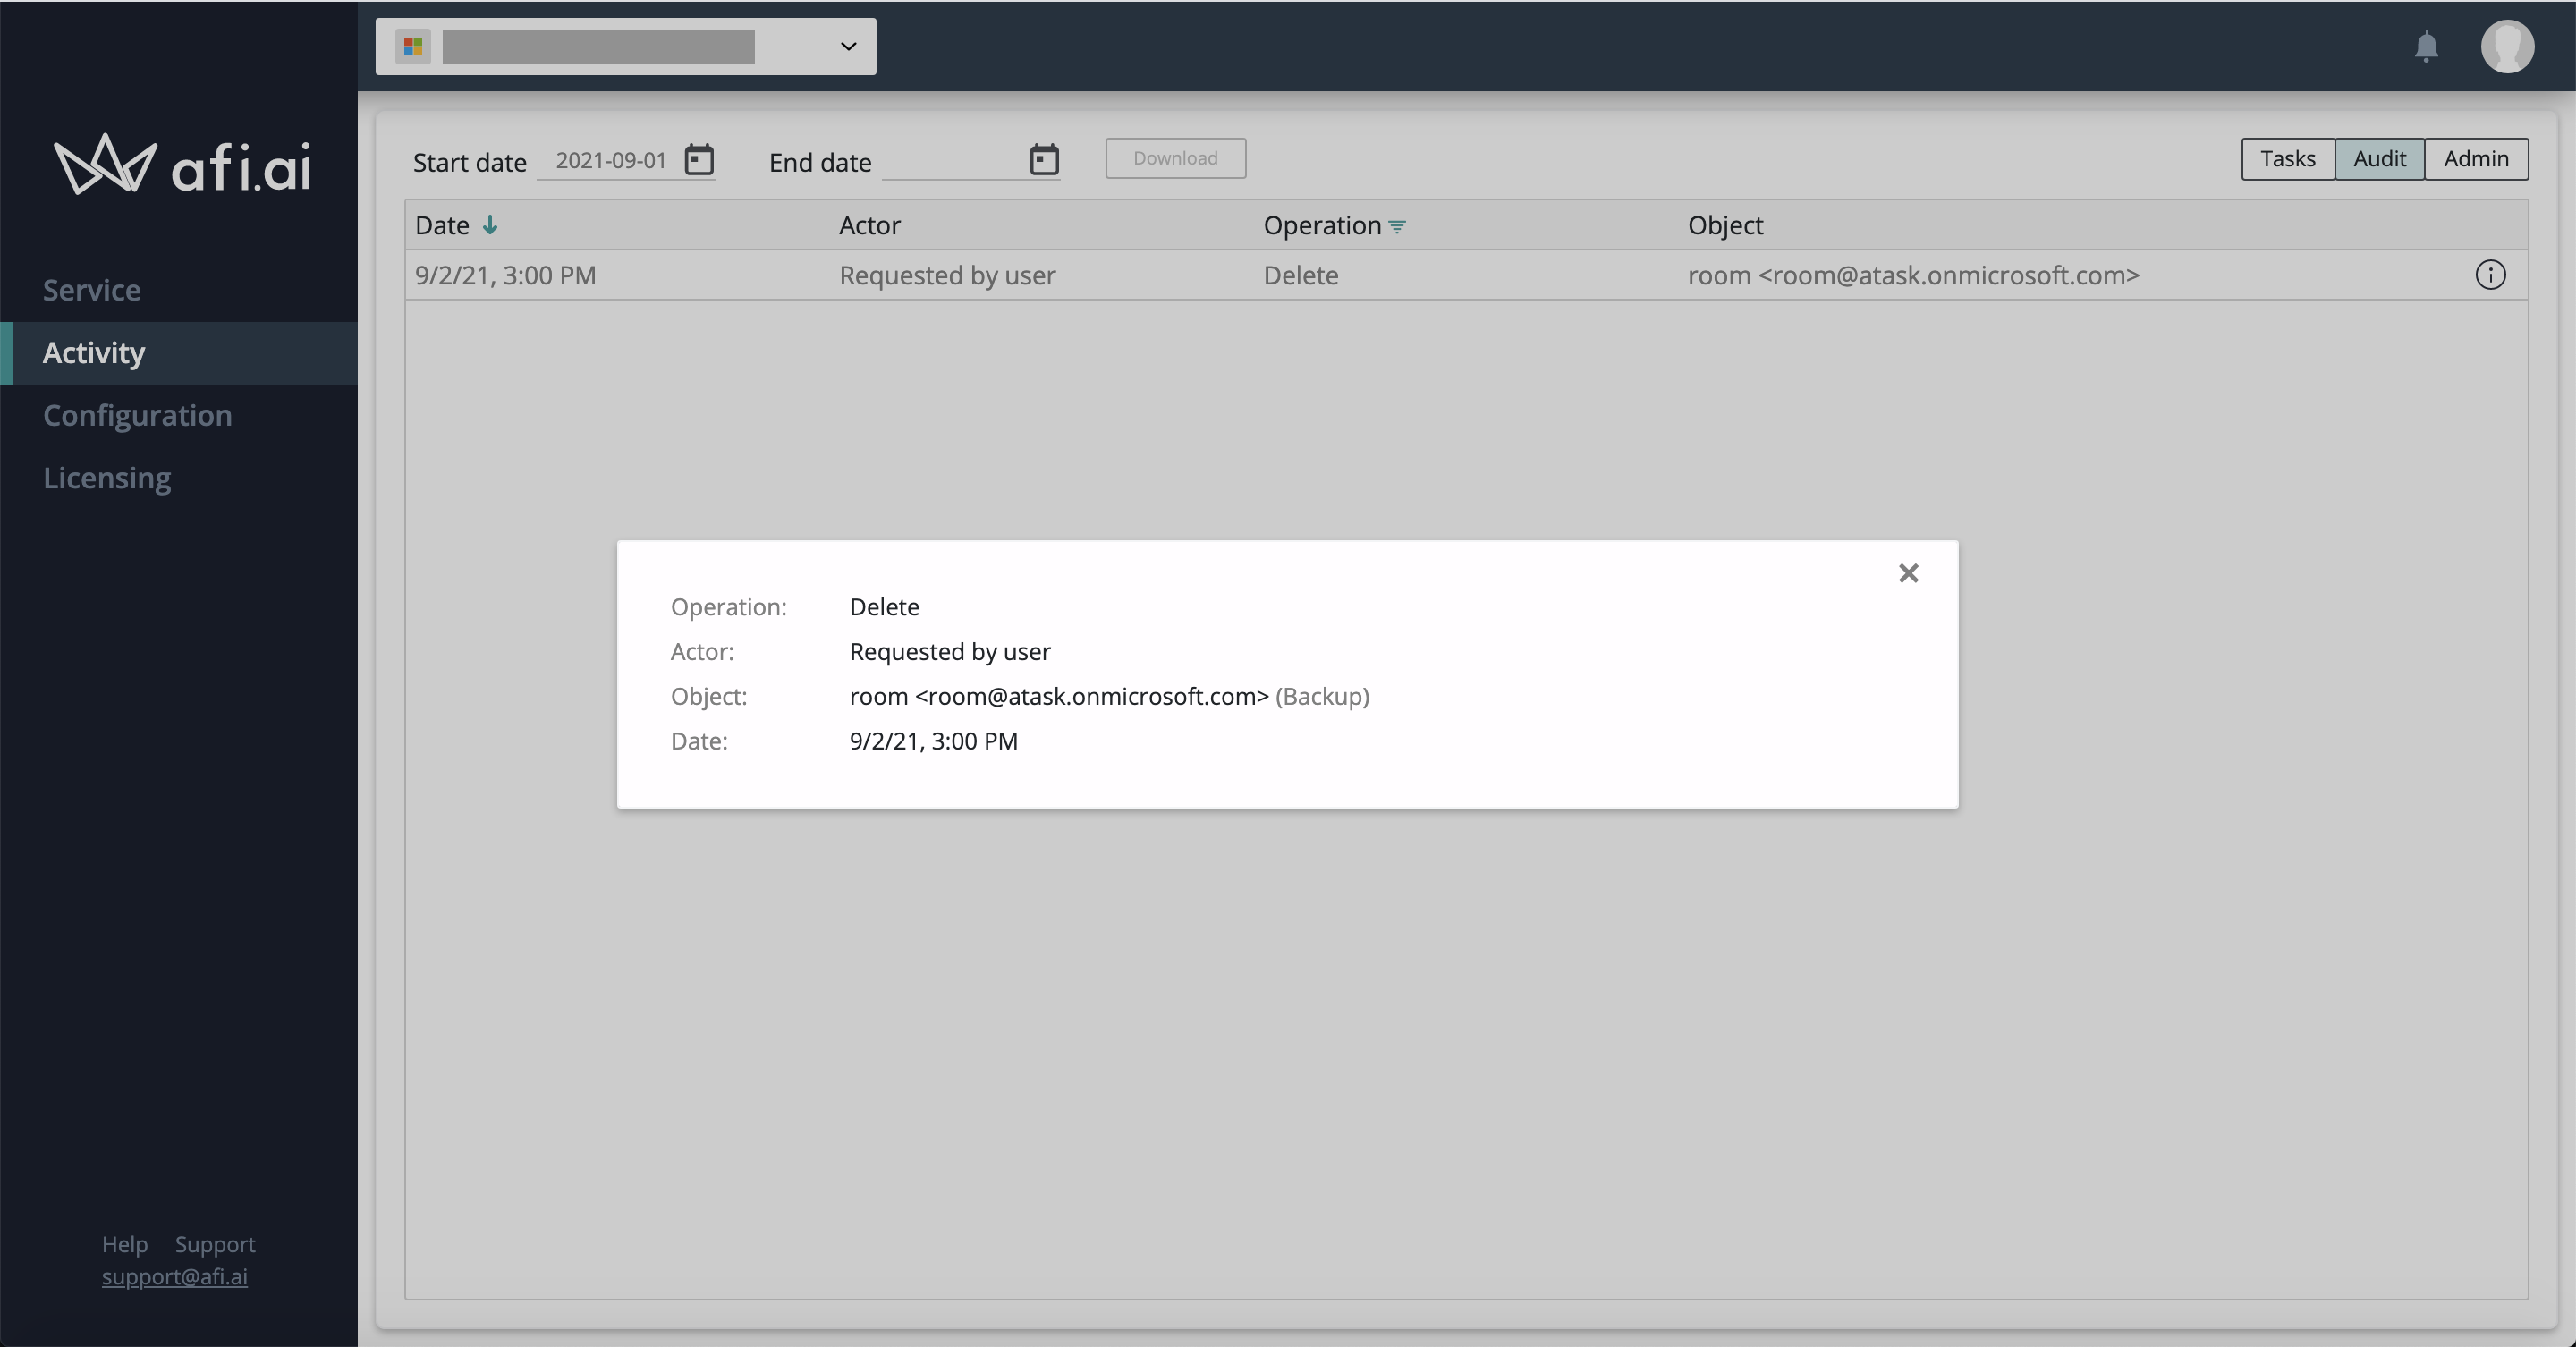
Task: Open the notifications bell
Action: coord(2426,46)
